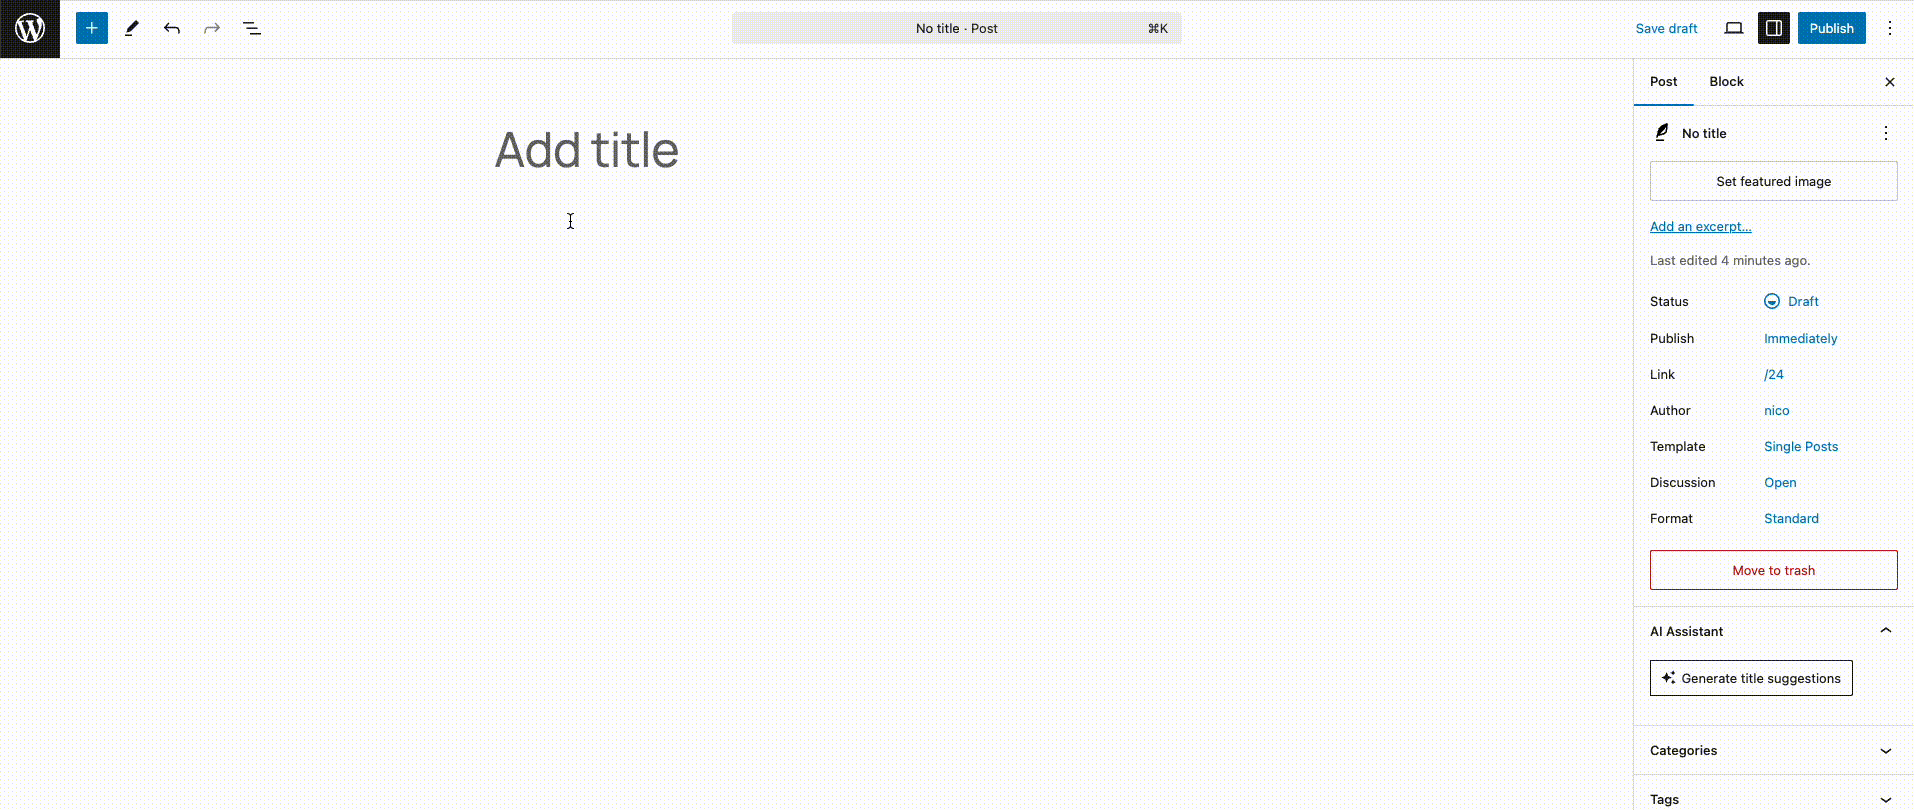Open the Document Overview list
Viewport: 1914px width, 810px height.
point(252,28)
